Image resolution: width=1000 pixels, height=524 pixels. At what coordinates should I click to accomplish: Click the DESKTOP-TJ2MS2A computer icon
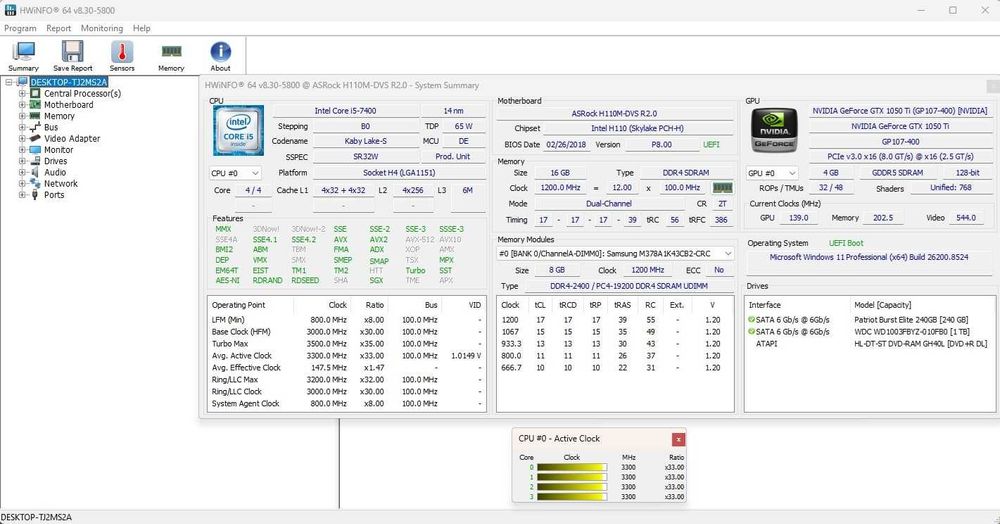point(23,82)
